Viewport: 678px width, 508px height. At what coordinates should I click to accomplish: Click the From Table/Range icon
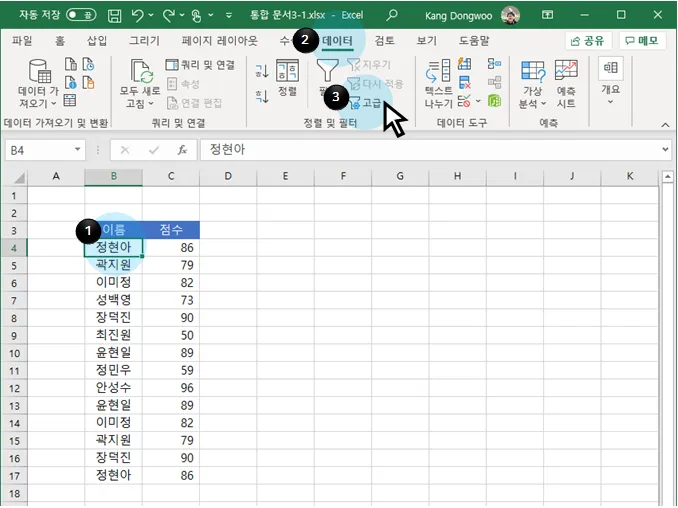pyautogui.click(x=70, y=100)
